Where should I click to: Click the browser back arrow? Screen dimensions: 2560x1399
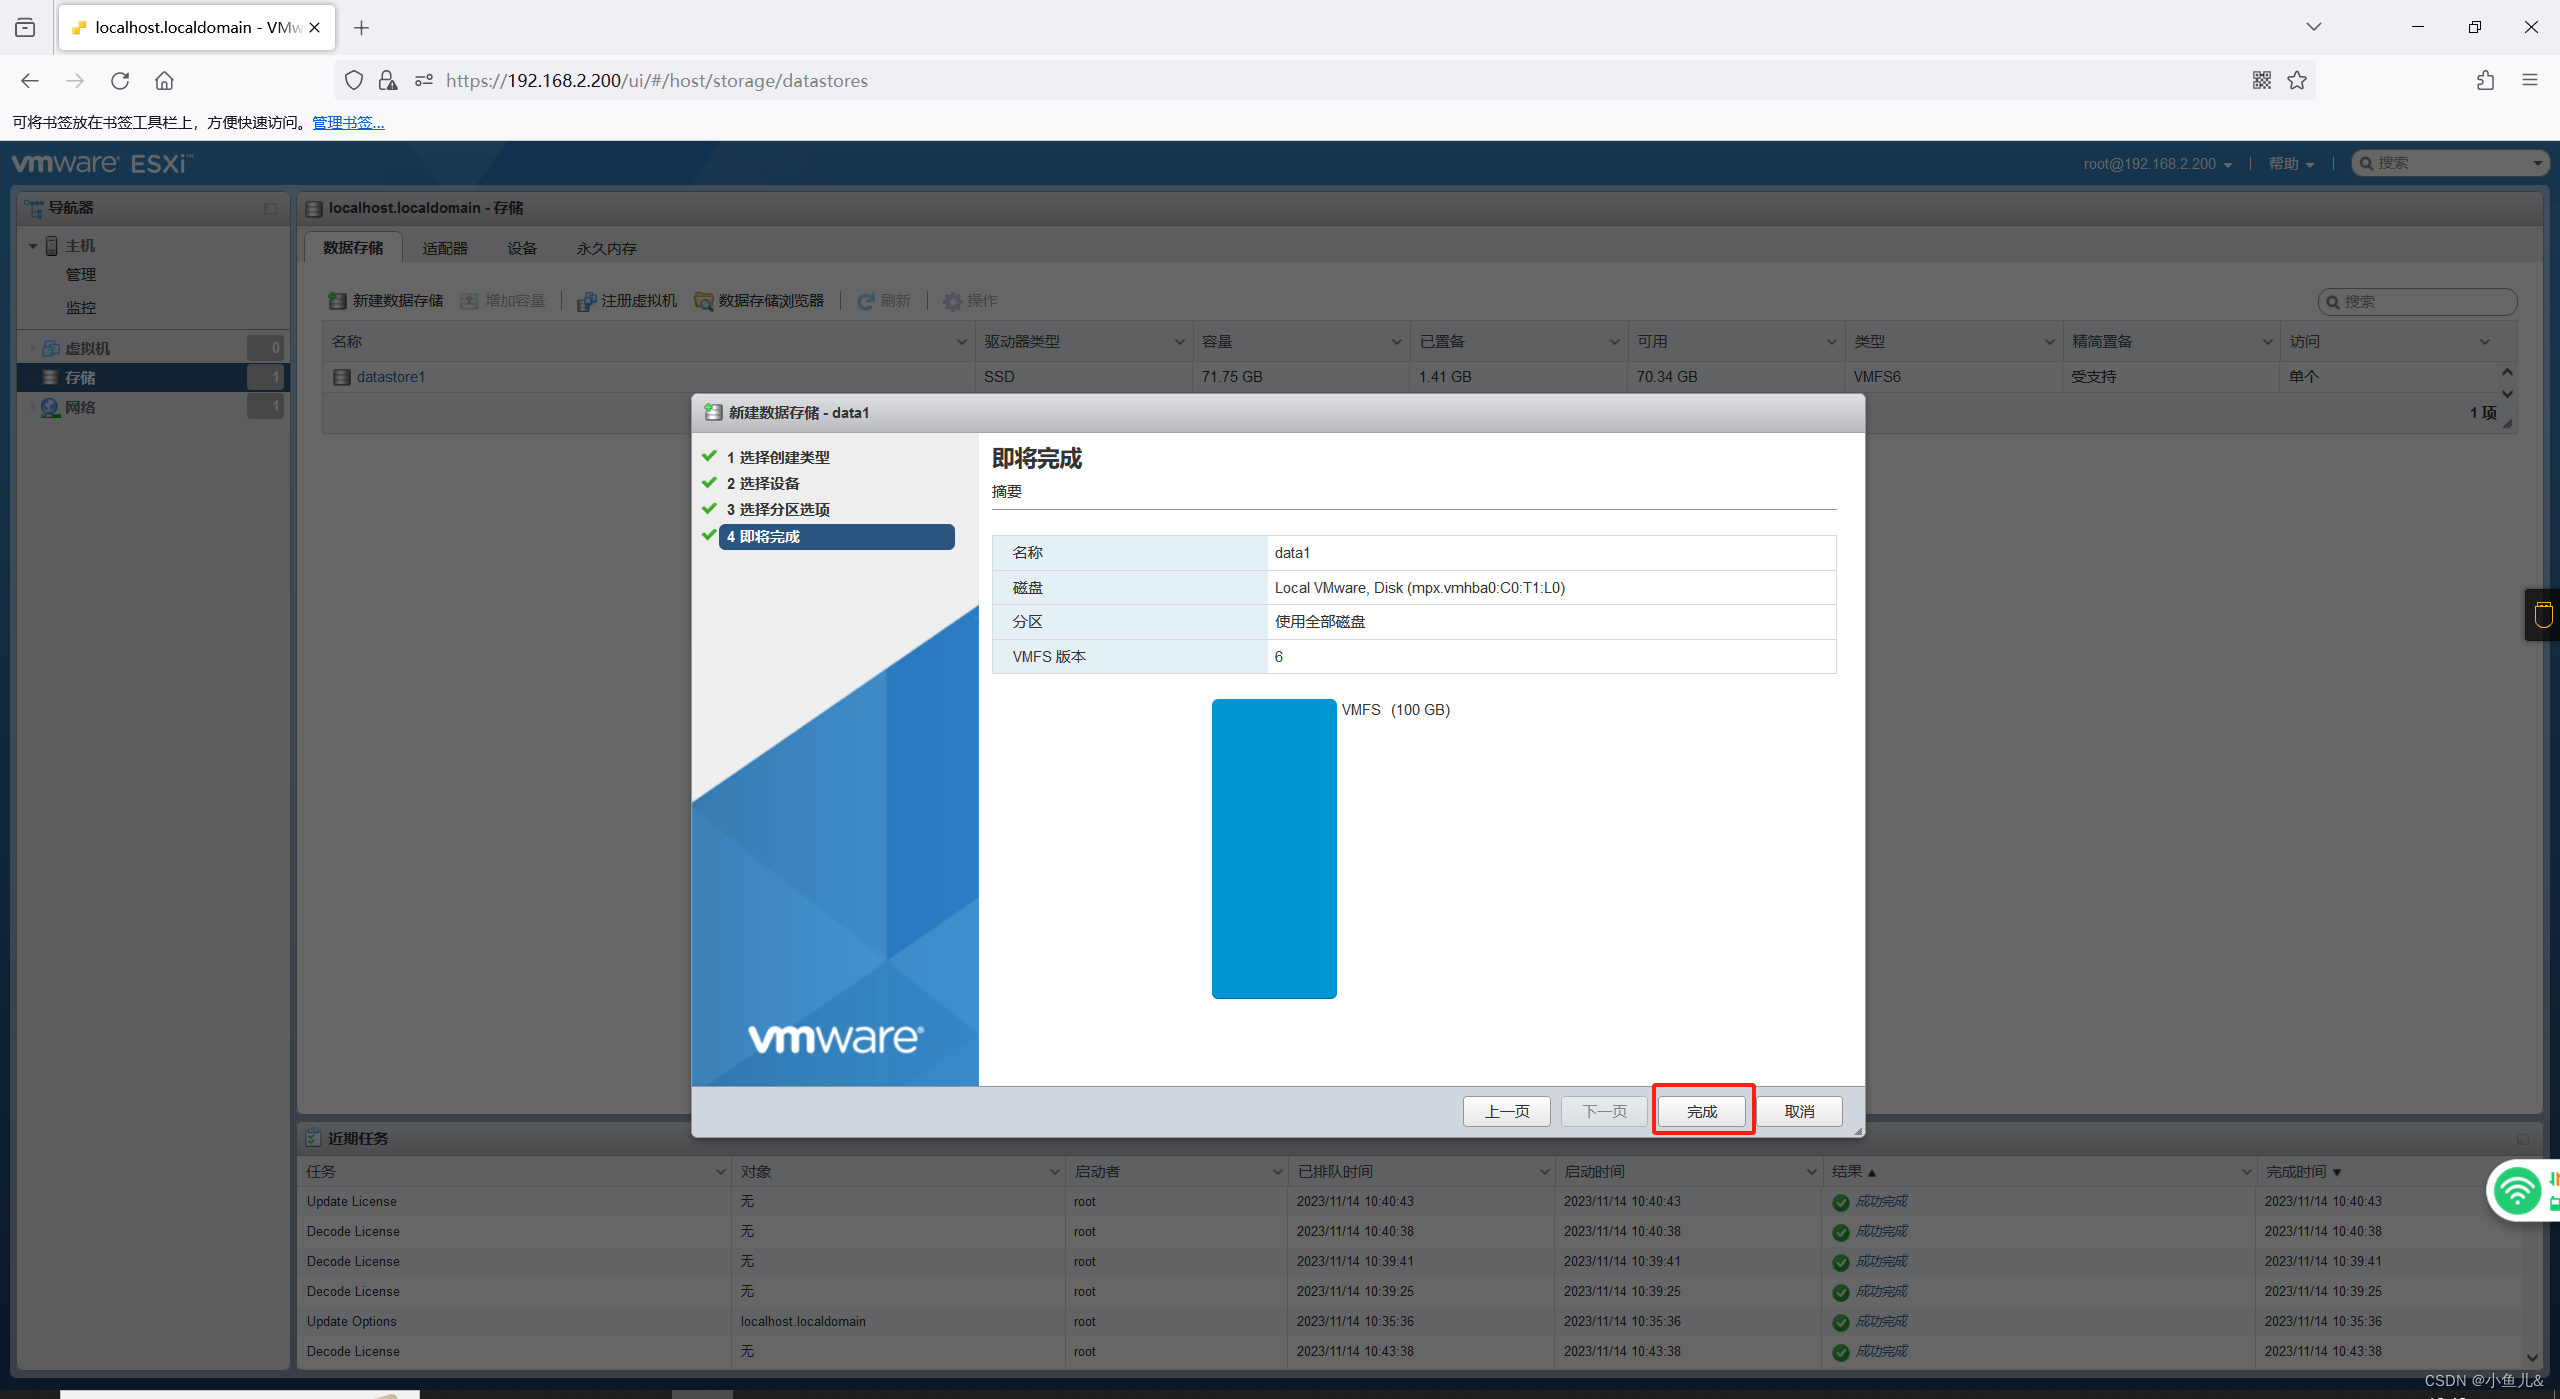point(30,80)
